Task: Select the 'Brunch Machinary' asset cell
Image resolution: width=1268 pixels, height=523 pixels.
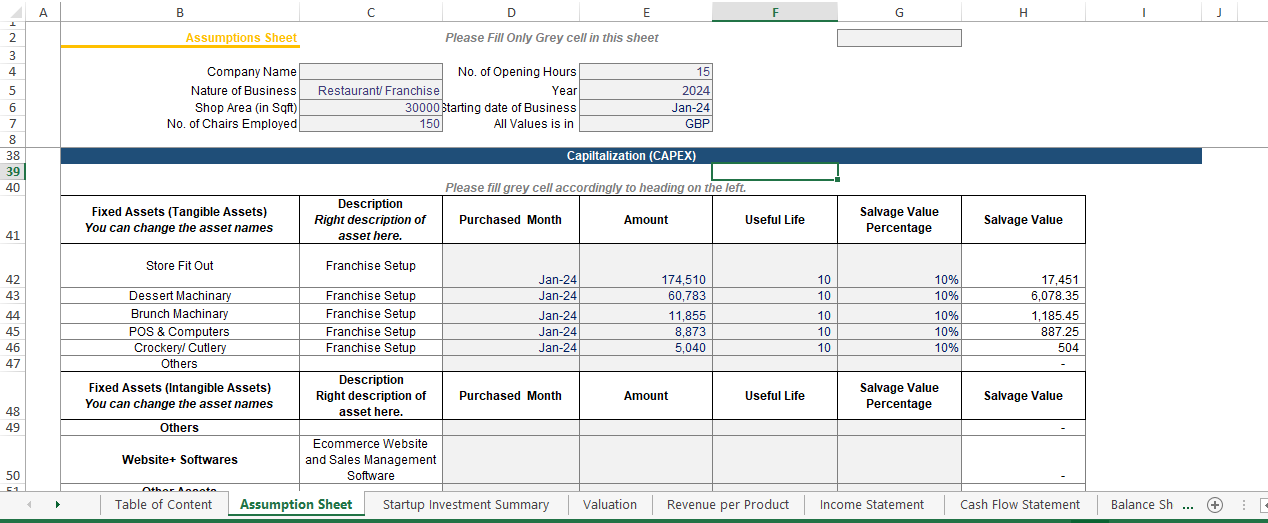Action: [x=180, y=314]
